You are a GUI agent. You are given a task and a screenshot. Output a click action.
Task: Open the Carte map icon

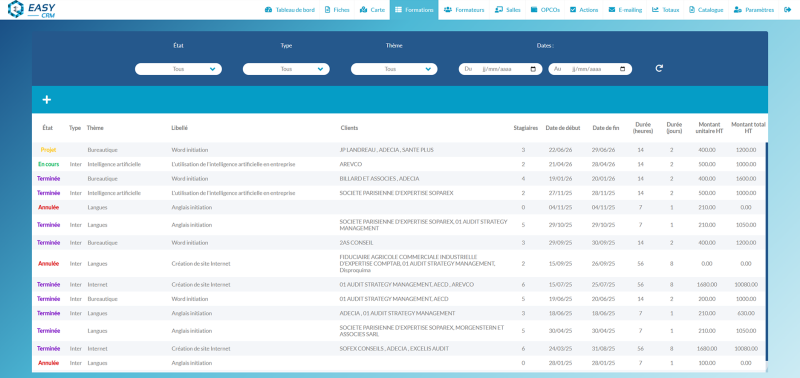pyautogui.click(x=363, y=10)
